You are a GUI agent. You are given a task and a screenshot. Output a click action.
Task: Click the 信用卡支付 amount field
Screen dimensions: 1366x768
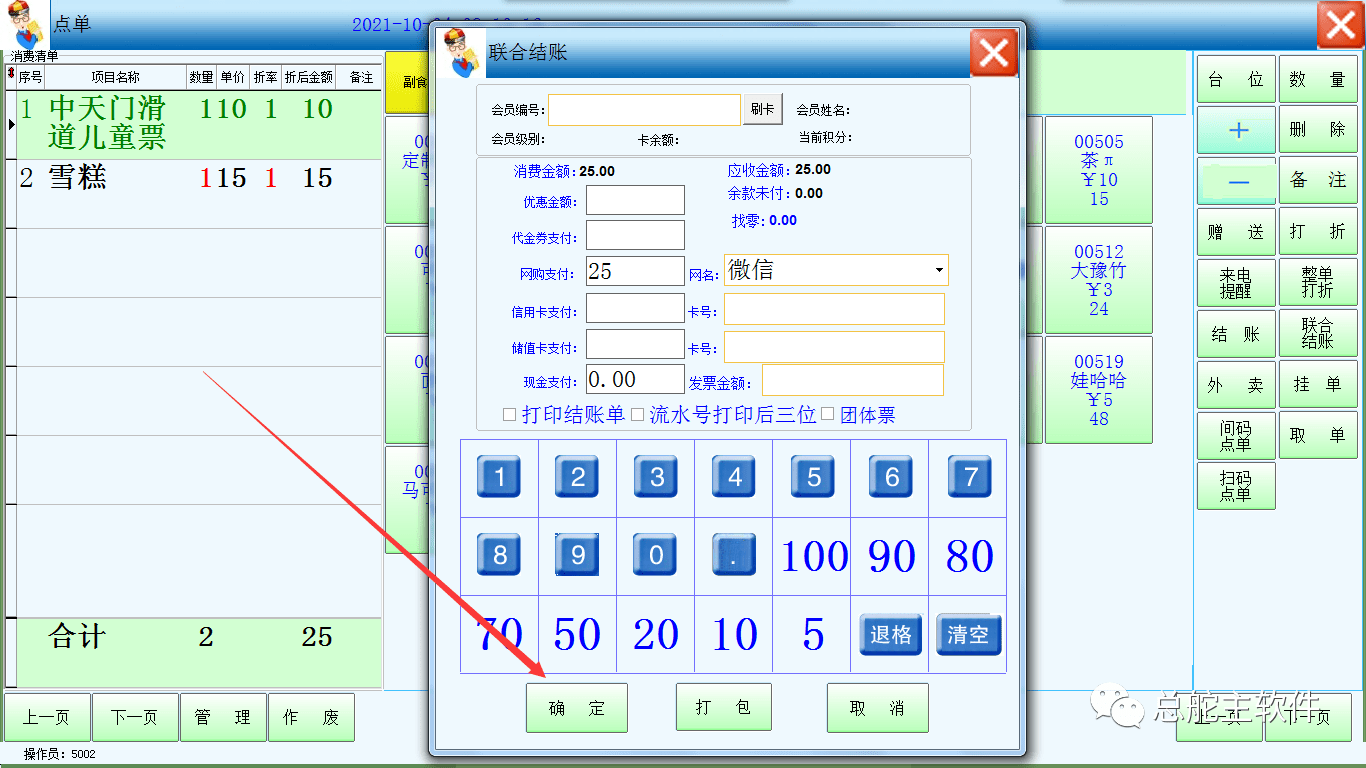(x=635, y=308)
